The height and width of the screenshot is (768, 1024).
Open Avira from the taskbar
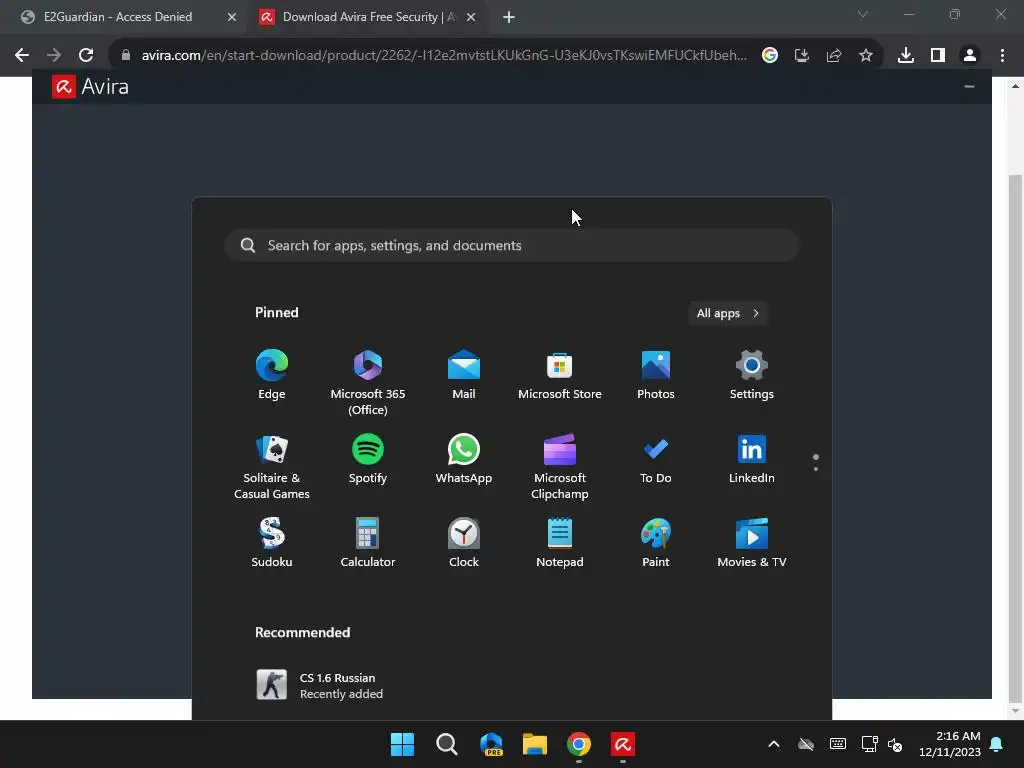point(623,744)
